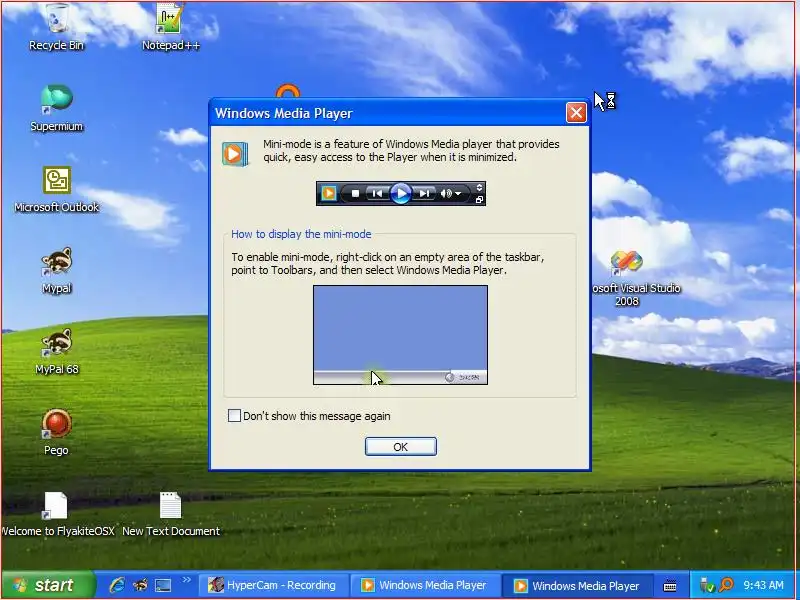Click the keyboard icon on the taskbar
Image resolution: width=800 pixels, height=600 pixels.
click(670, 586)
